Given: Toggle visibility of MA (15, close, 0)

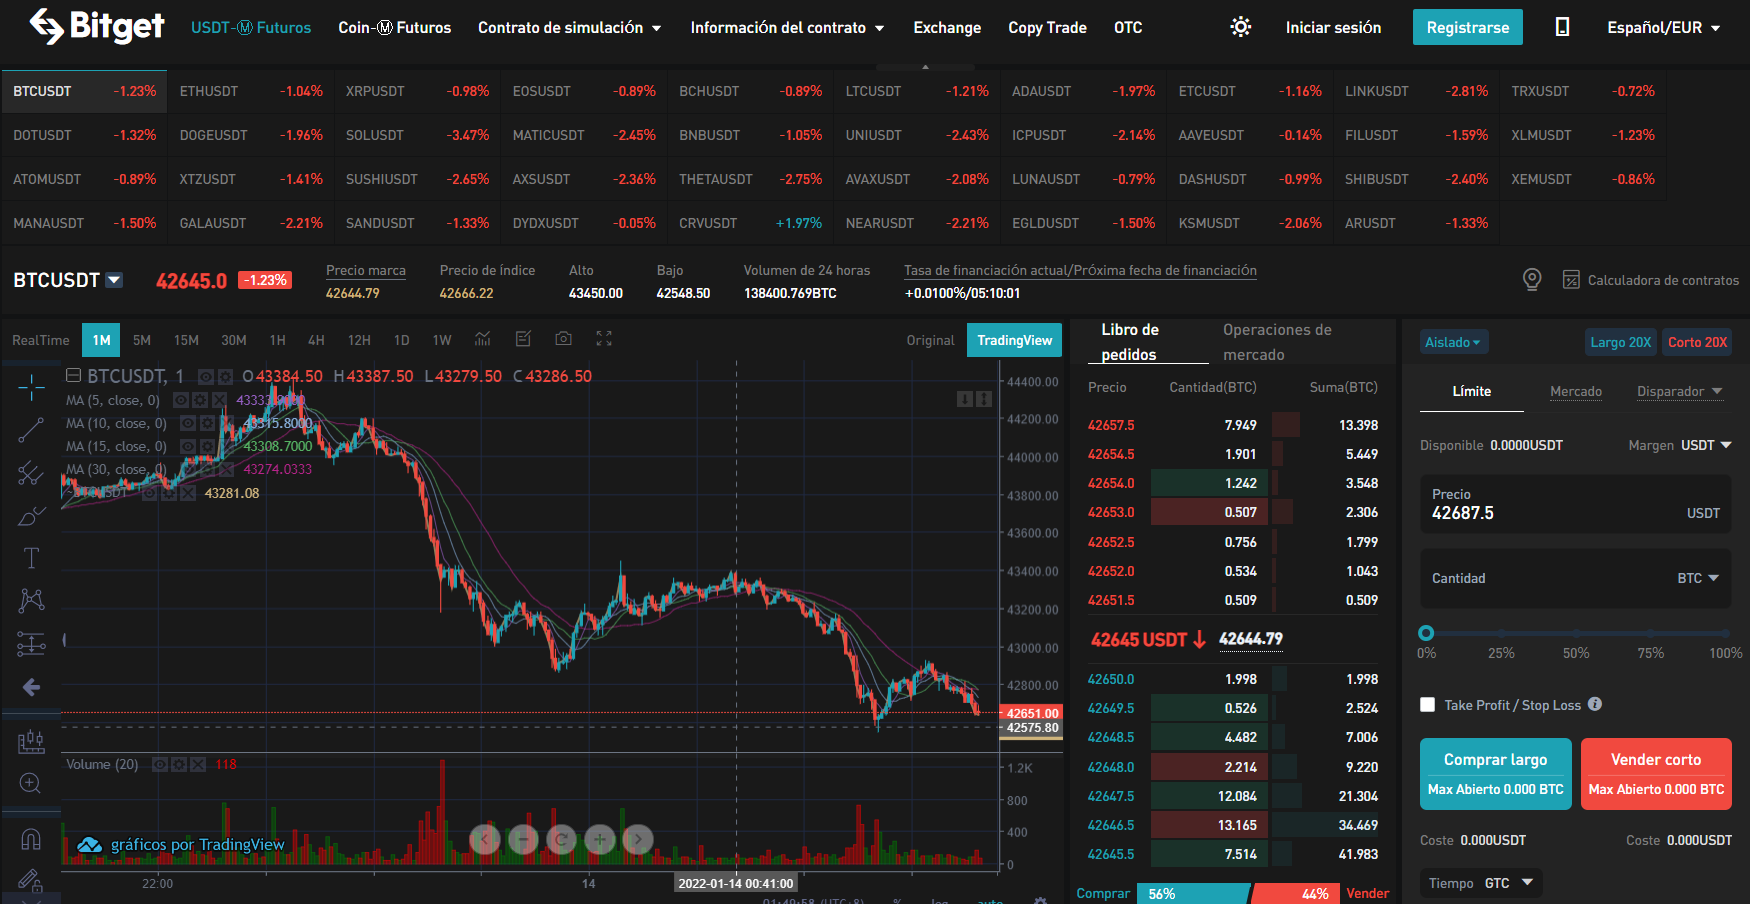Looking at the screenshot, I should click(188, 446).
